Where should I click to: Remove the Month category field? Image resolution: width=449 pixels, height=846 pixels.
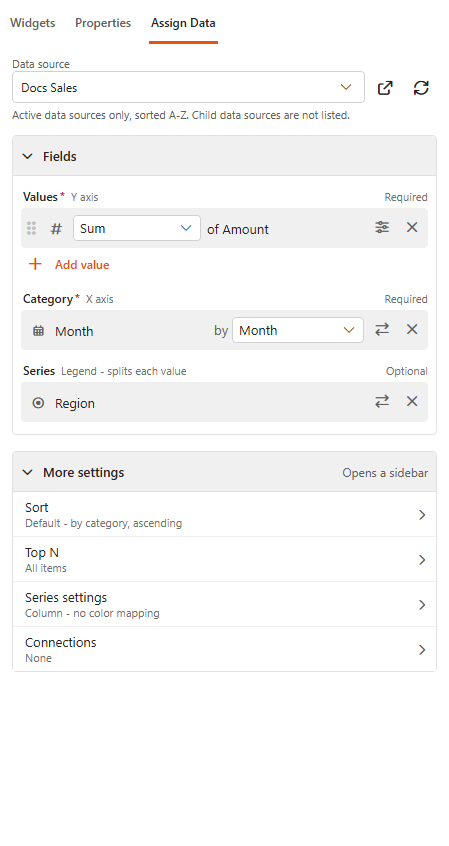[x=412, y=329]
